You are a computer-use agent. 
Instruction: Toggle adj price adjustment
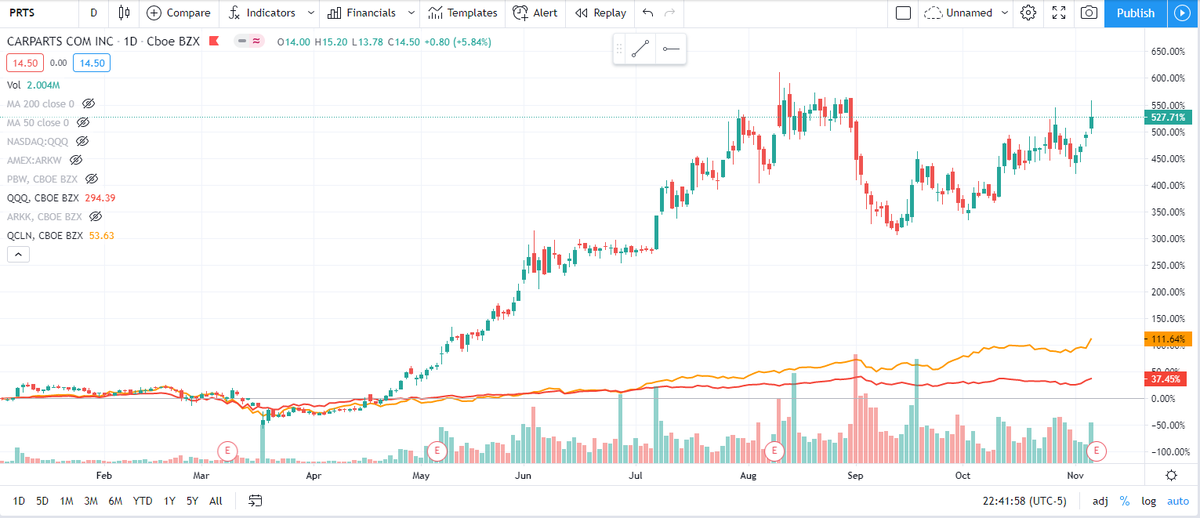[1100, 500]
